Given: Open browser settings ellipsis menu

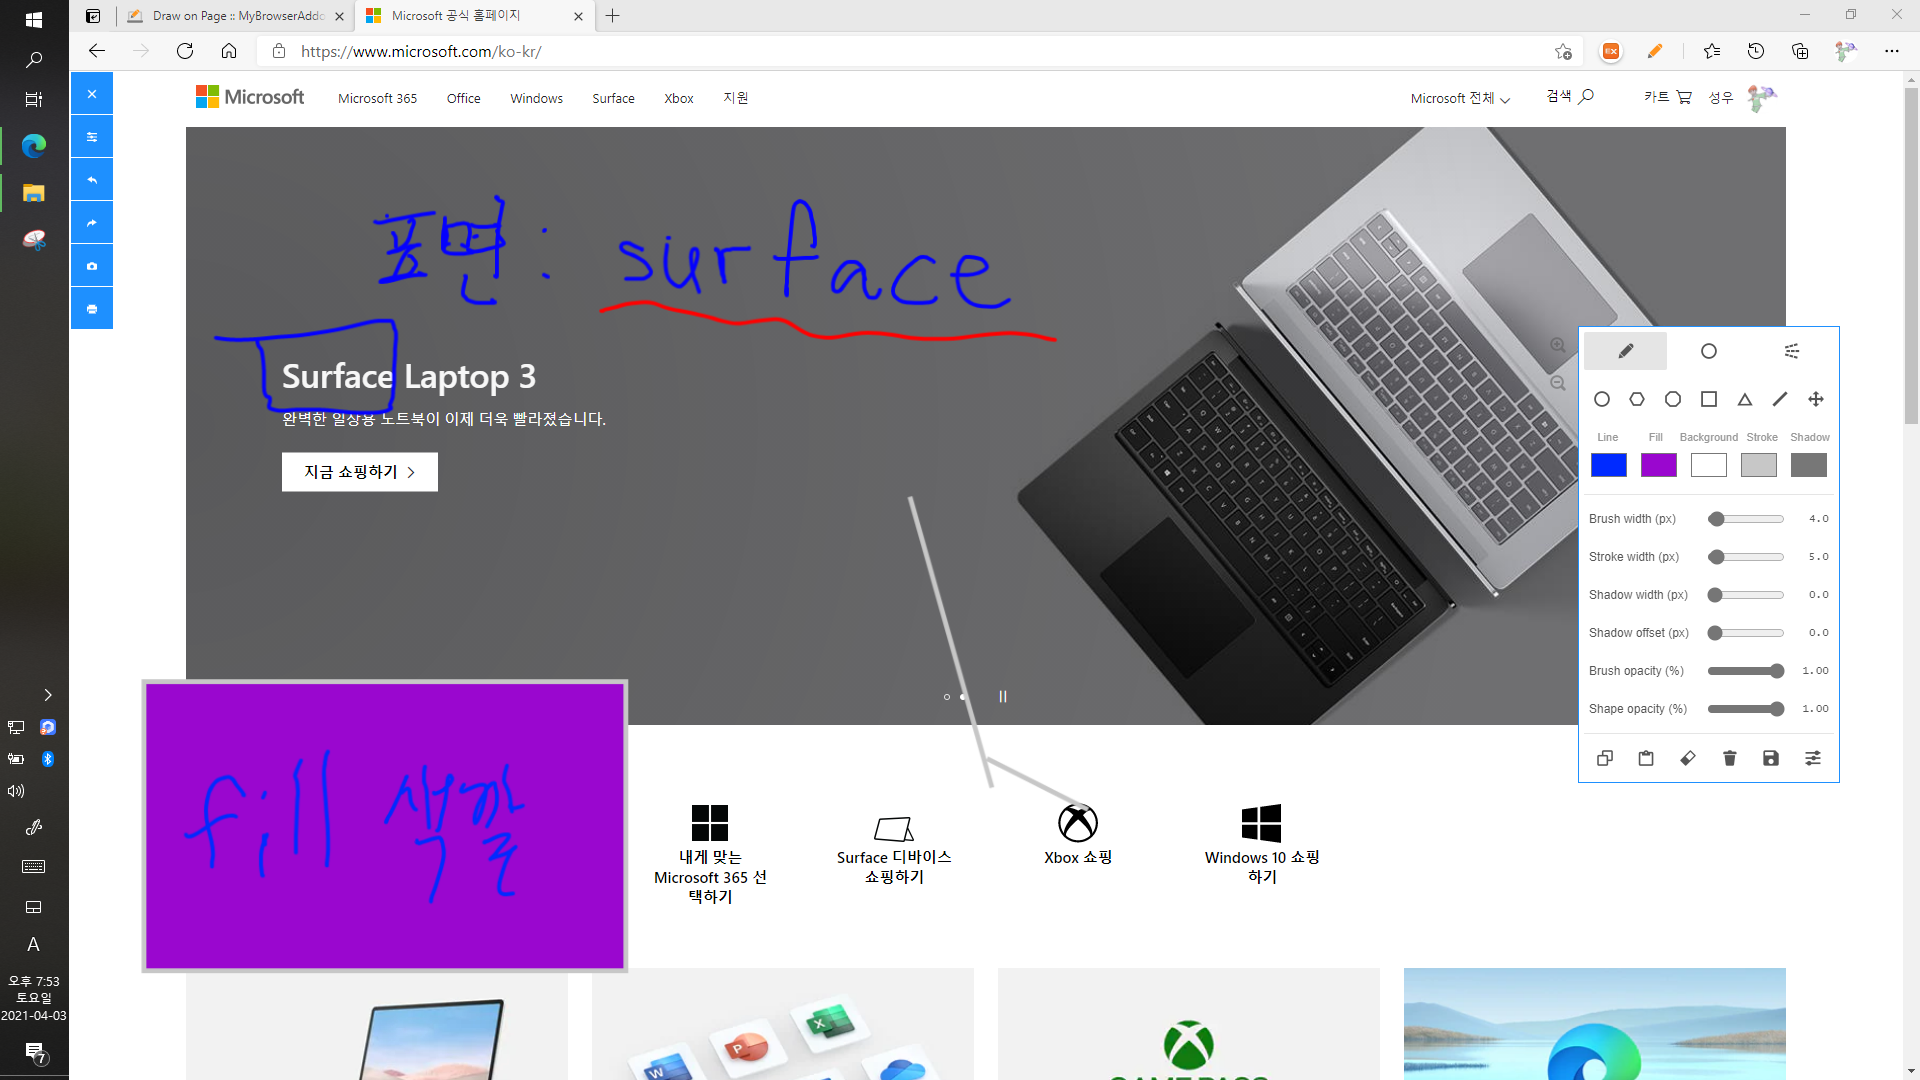Looking at the screenshot, I should point(1891,51).
